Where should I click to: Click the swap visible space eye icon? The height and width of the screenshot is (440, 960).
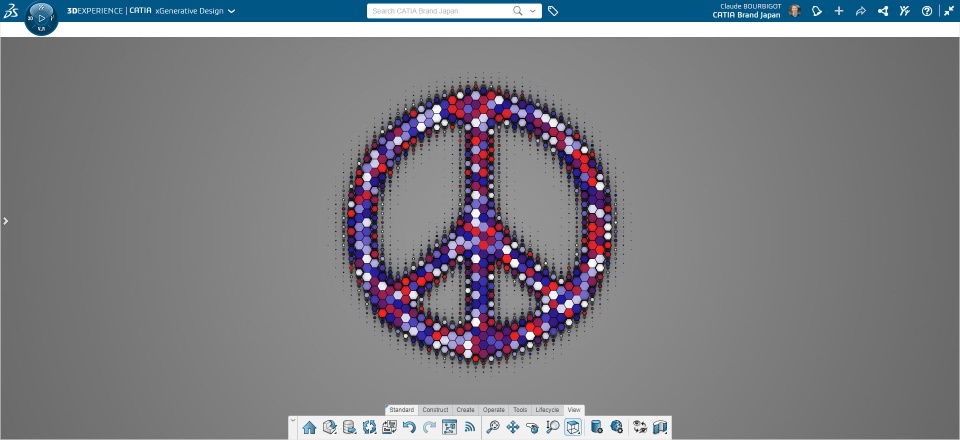click(640, 427)
